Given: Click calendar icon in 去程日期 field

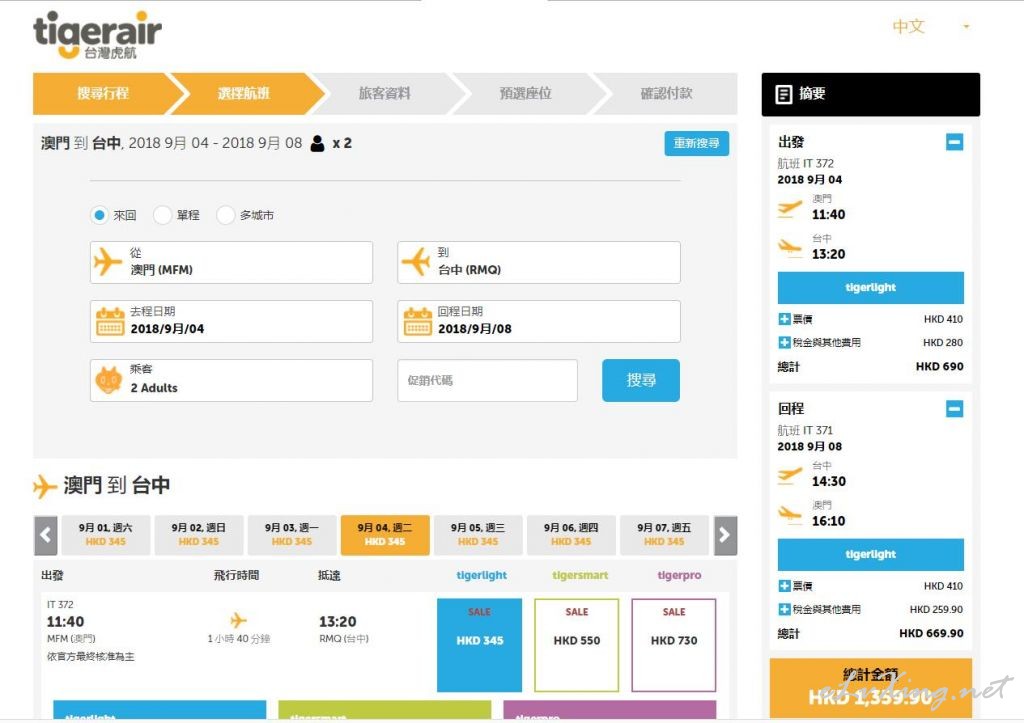Looking at the screenshot, I should (x=110, y=321).
